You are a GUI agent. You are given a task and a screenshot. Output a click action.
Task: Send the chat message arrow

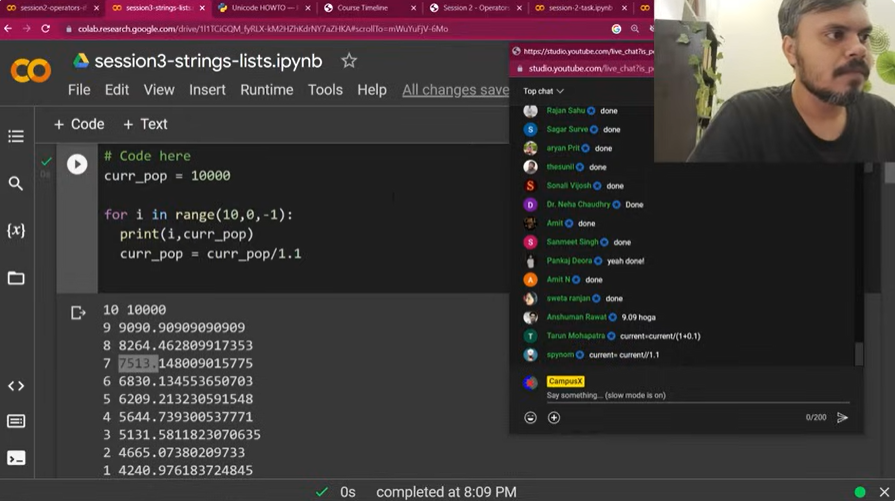842,418
